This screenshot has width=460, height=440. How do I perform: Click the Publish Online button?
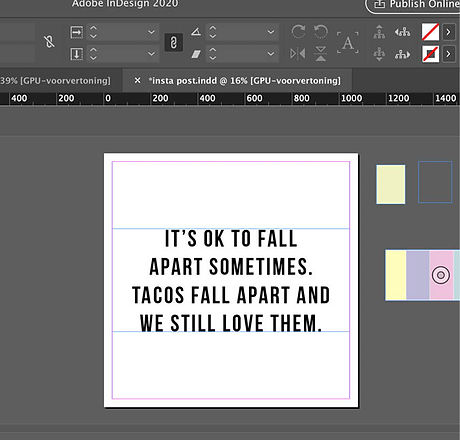click(414, 5)
